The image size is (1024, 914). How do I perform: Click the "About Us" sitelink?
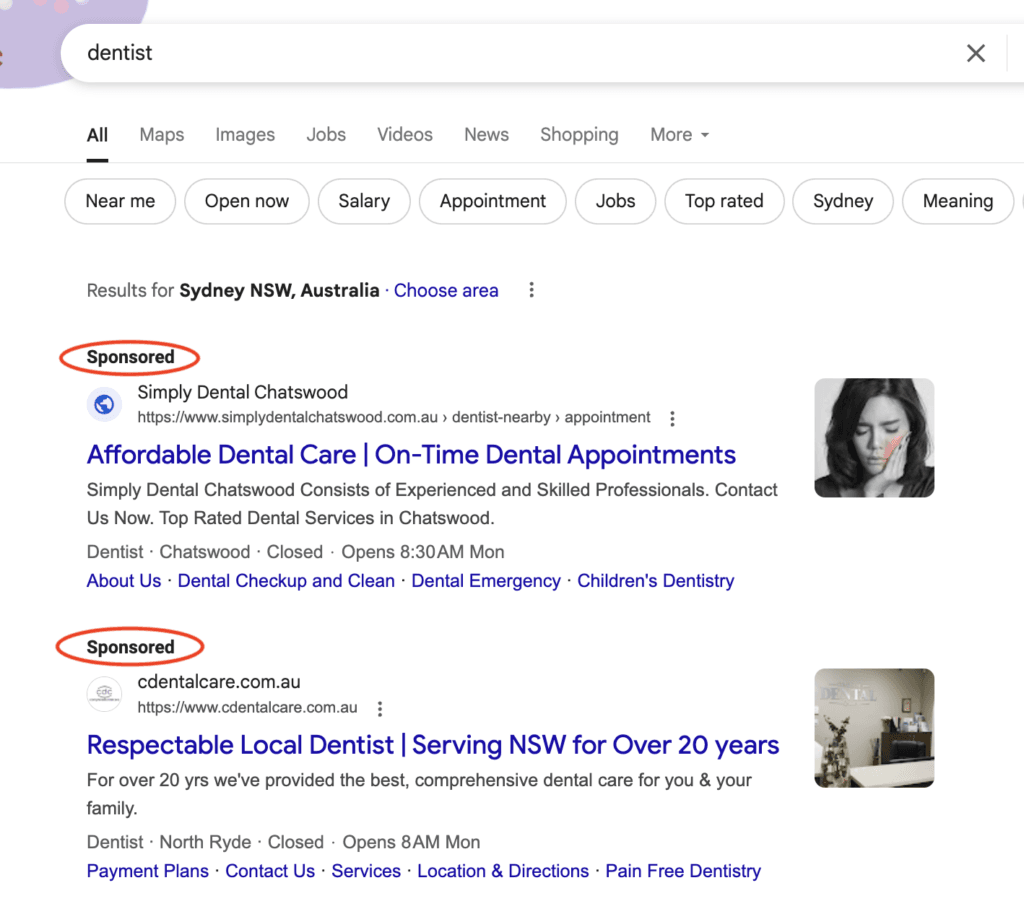[124, 581]
